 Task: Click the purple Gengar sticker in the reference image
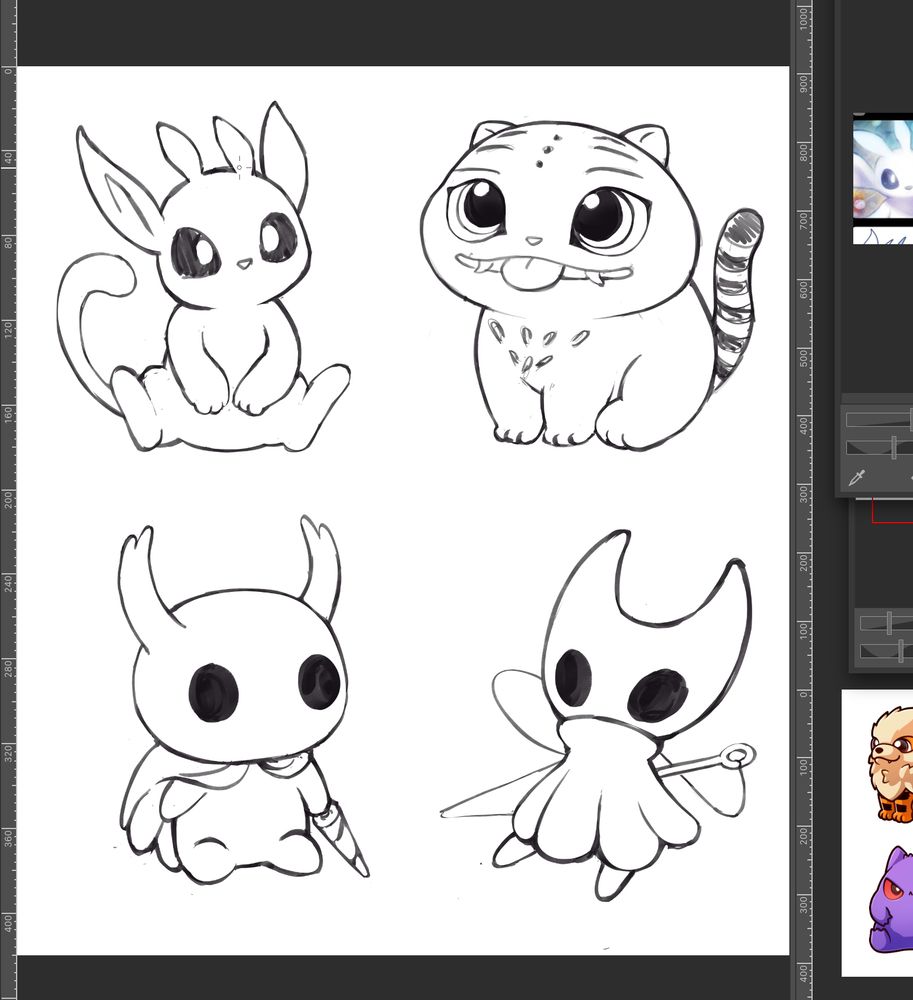pos(891,900)
